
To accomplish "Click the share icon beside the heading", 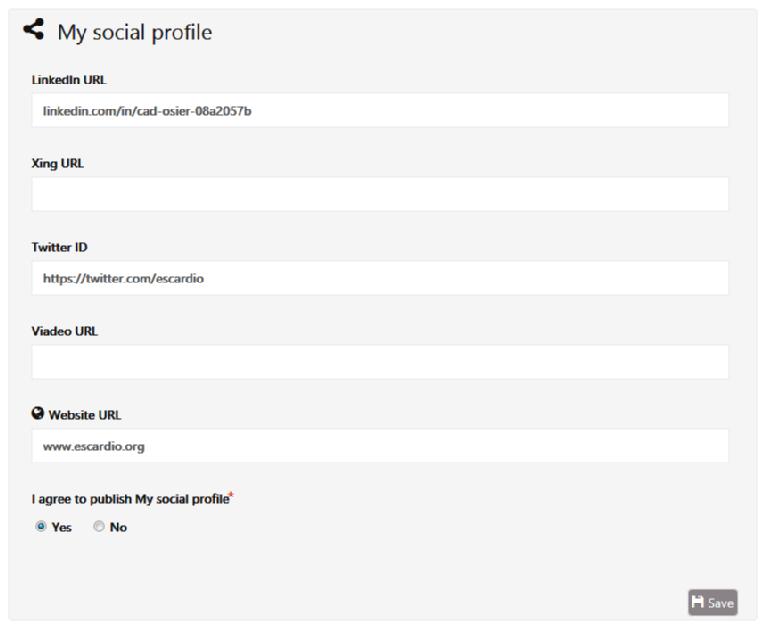I will (34, 31).
